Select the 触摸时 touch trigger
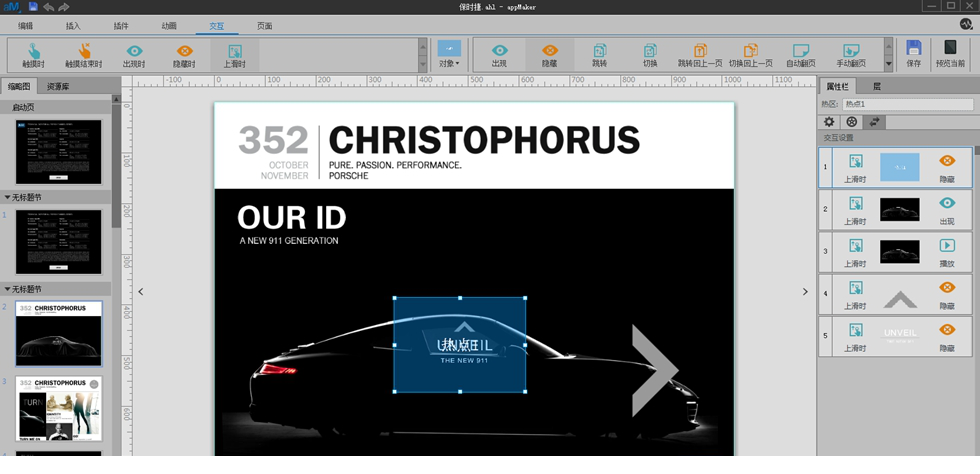 pos(34,55)
